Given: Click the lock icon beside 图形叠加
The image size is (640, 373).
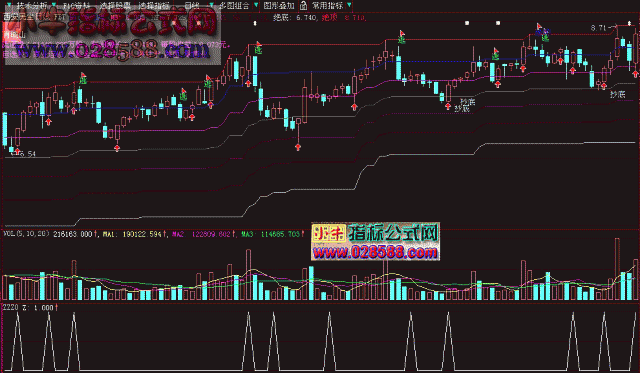Looking at the screenshot, I should coord(303,5).
